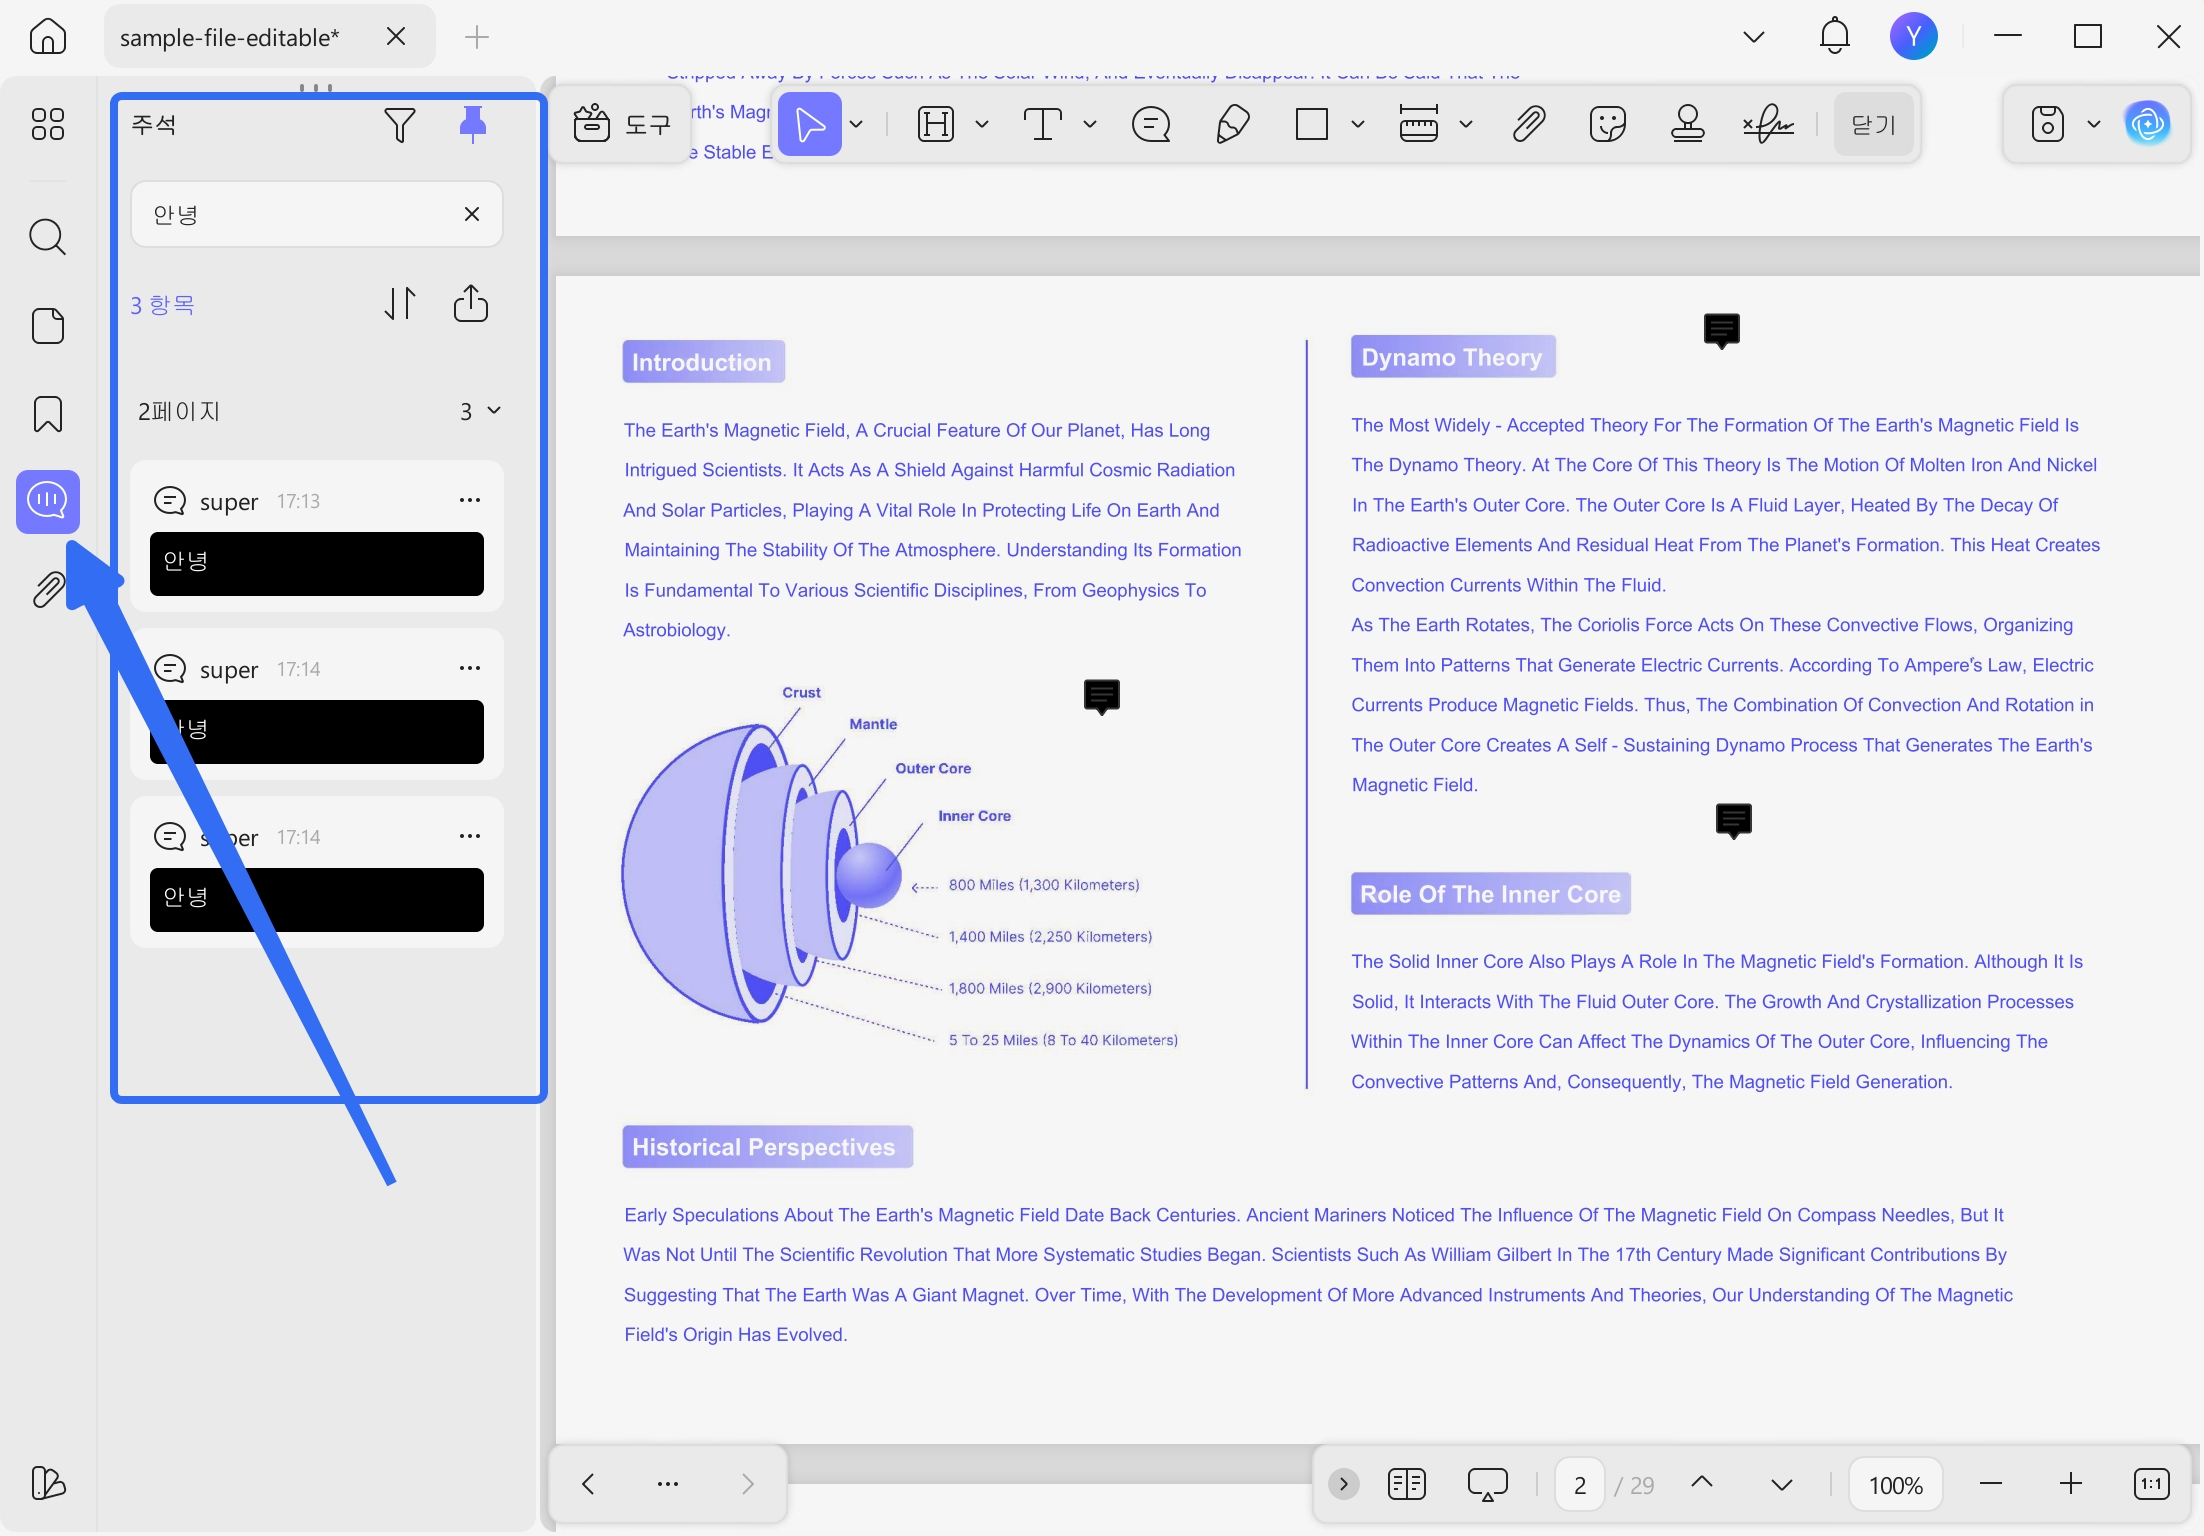The height and width of the screenshot is (1536, 2204).
Task: Open comment icon above Role Of The Inner Core
Action: 1733,820
